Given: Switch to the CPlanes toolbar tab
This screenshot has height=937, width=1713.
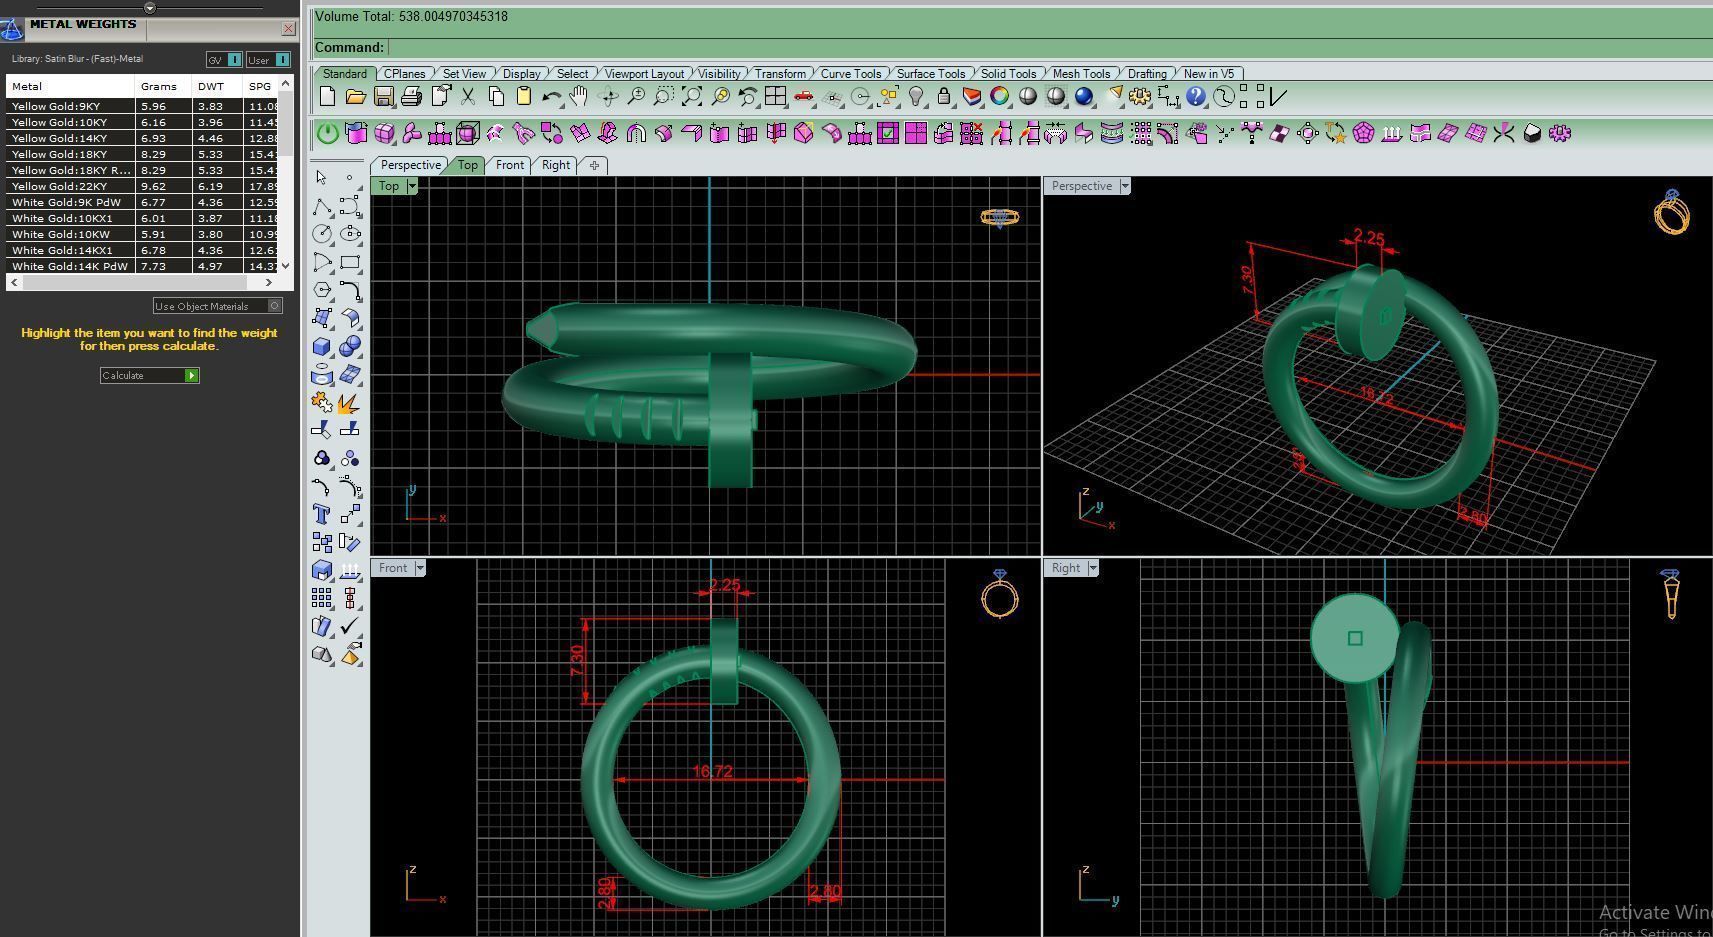Looking at the screenshot, I should click(405, 74).
